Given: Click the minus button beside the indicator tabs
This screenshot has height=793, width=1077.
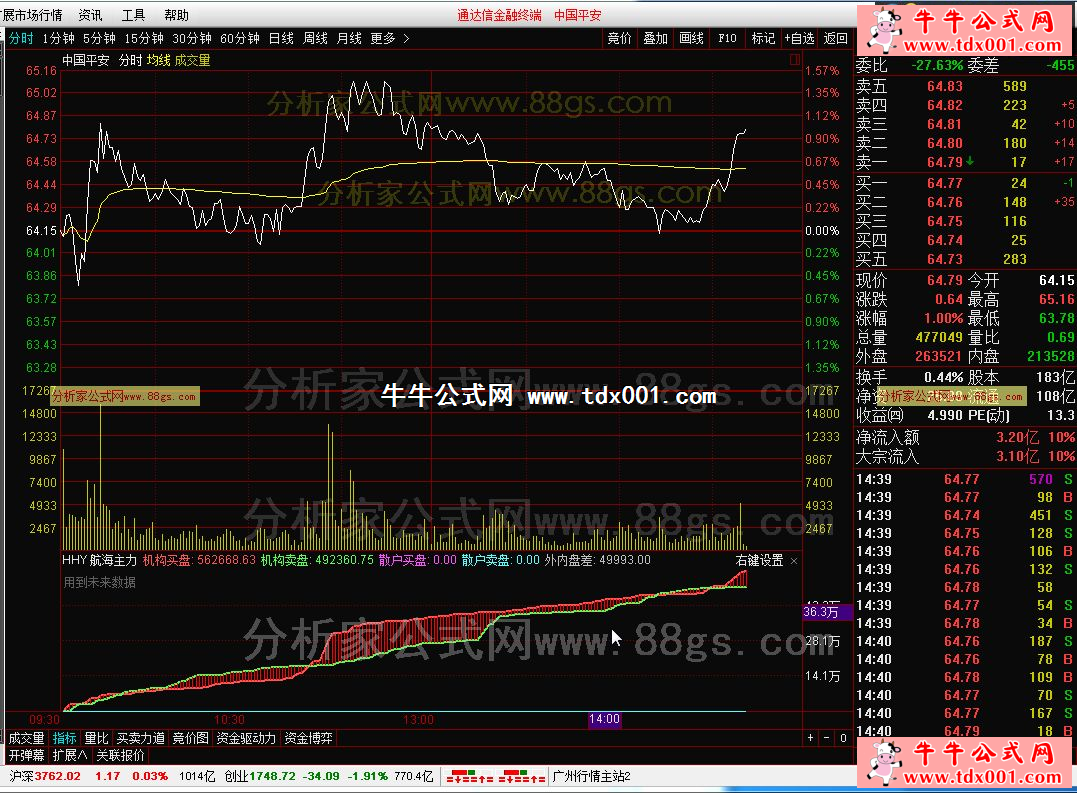Looking at the screenshot, I should 826,738.
